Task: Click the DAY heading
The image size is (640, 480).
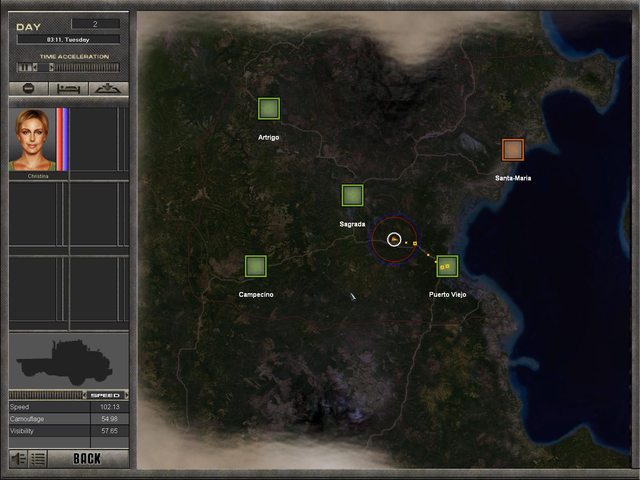Action: [x=29, y=27]
